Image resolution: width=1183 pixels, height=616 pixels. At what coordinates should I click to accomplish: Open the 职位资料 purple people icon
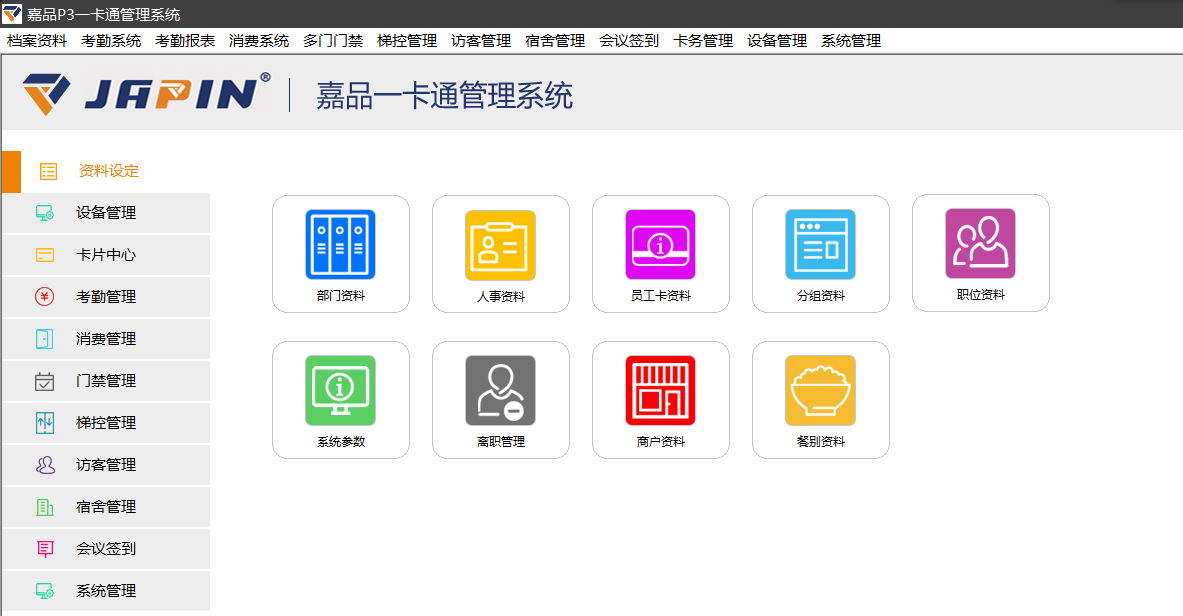980,244
